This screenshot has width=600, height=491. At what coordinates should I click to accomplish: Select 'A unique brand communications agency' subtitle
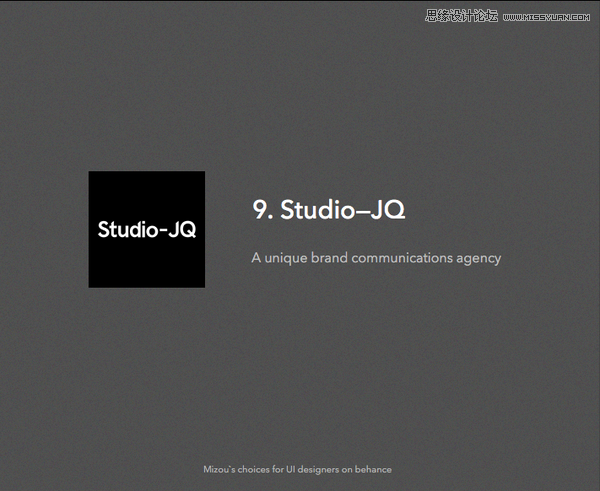pyautogui.click(x=376, y=258)
